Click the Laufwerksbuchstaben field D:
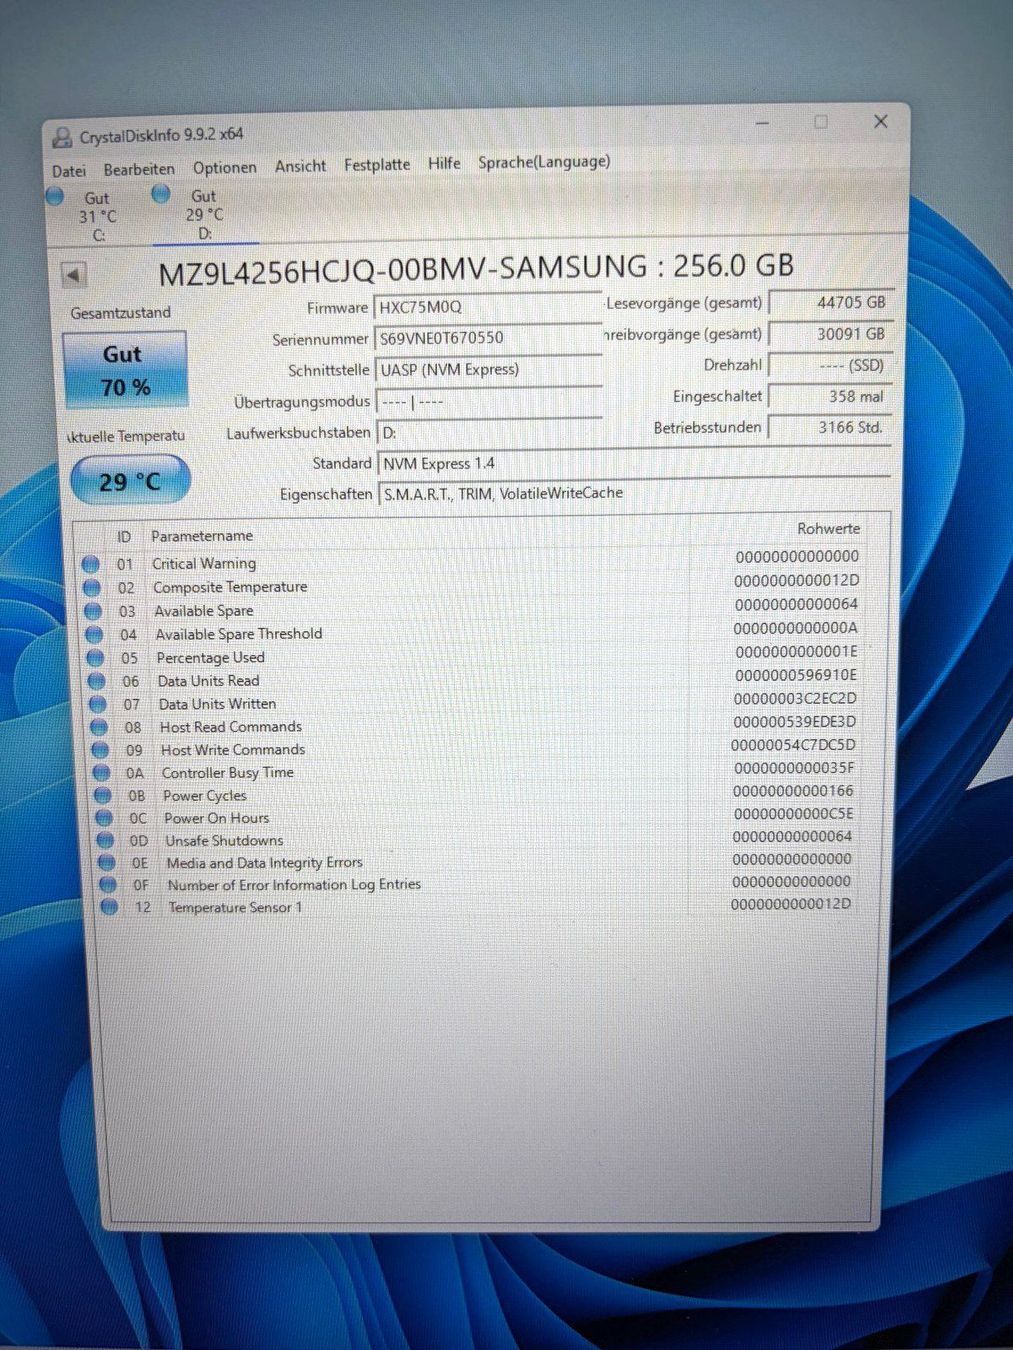The width and height of the screenshot is (1013, 1350). pos(489,433)
